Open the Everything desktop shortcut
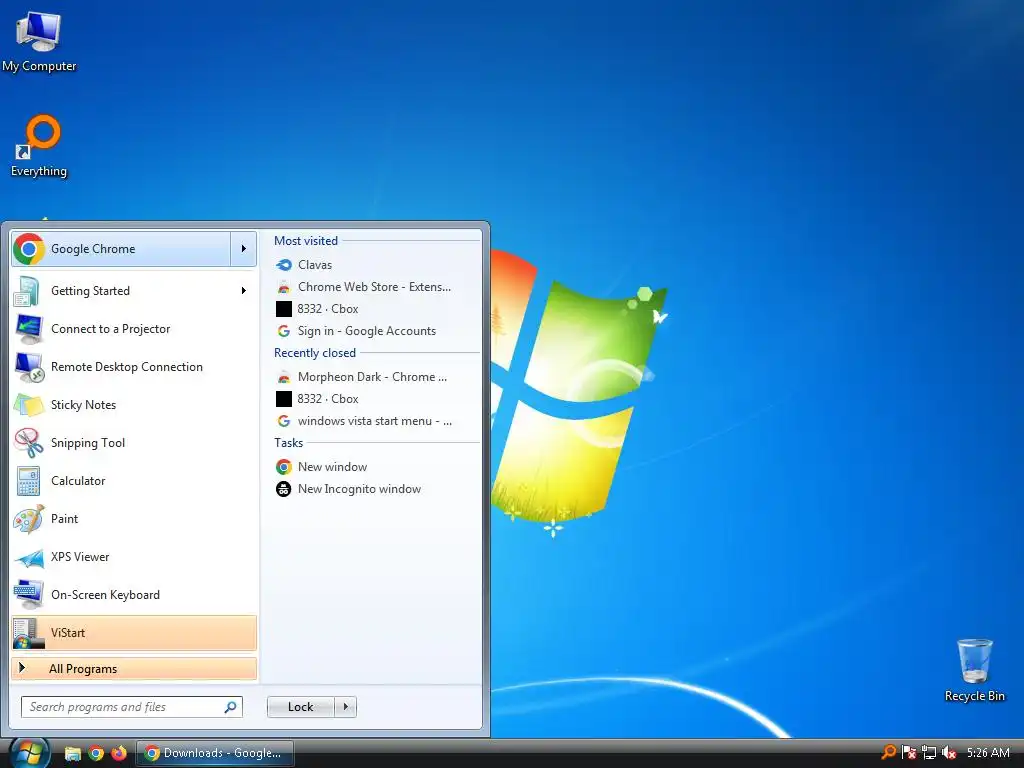Image resolution: width=1024 pixels, height=768 pixels. (39, 145)
